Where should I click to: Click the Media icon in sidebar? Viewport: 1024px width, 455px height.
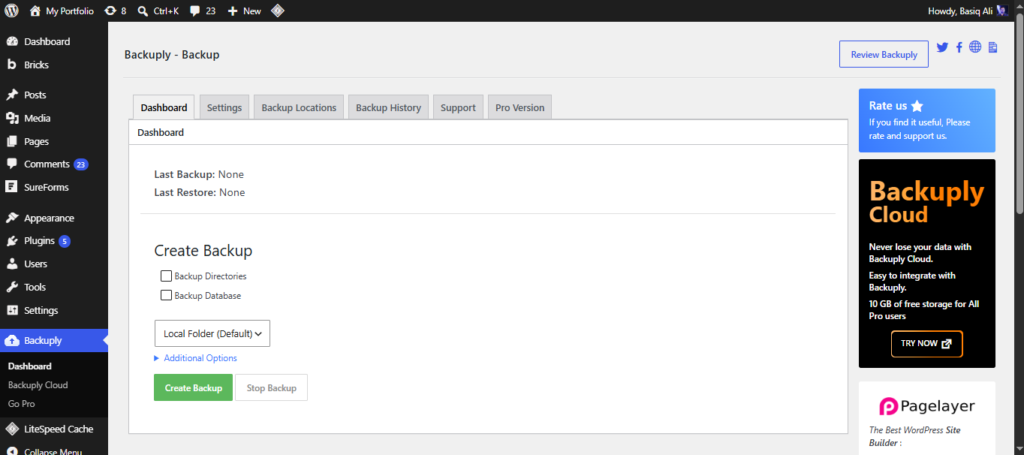[12, 118]
